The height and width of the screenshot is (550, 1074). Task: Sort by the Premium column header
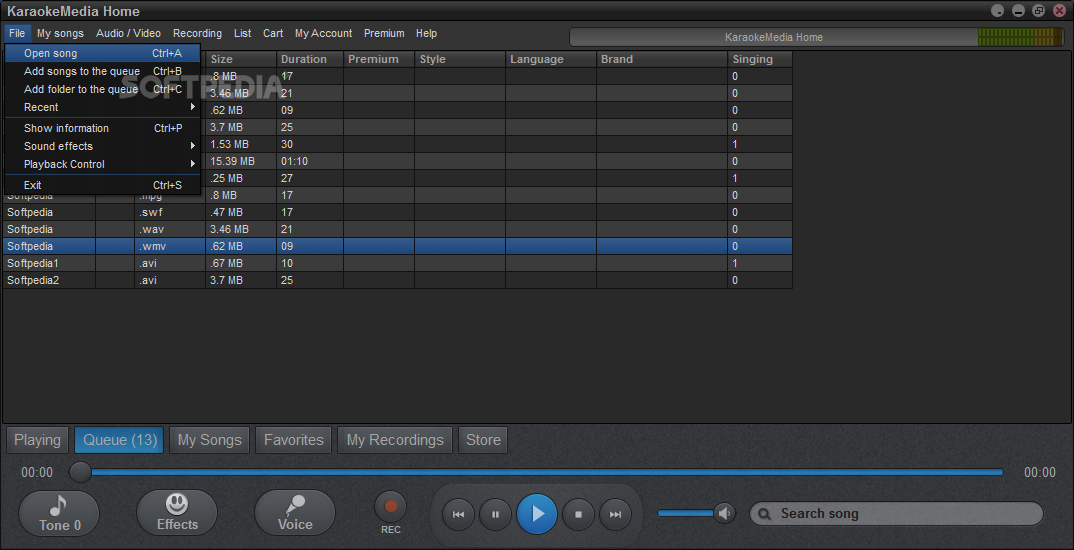tap(379, 59)
